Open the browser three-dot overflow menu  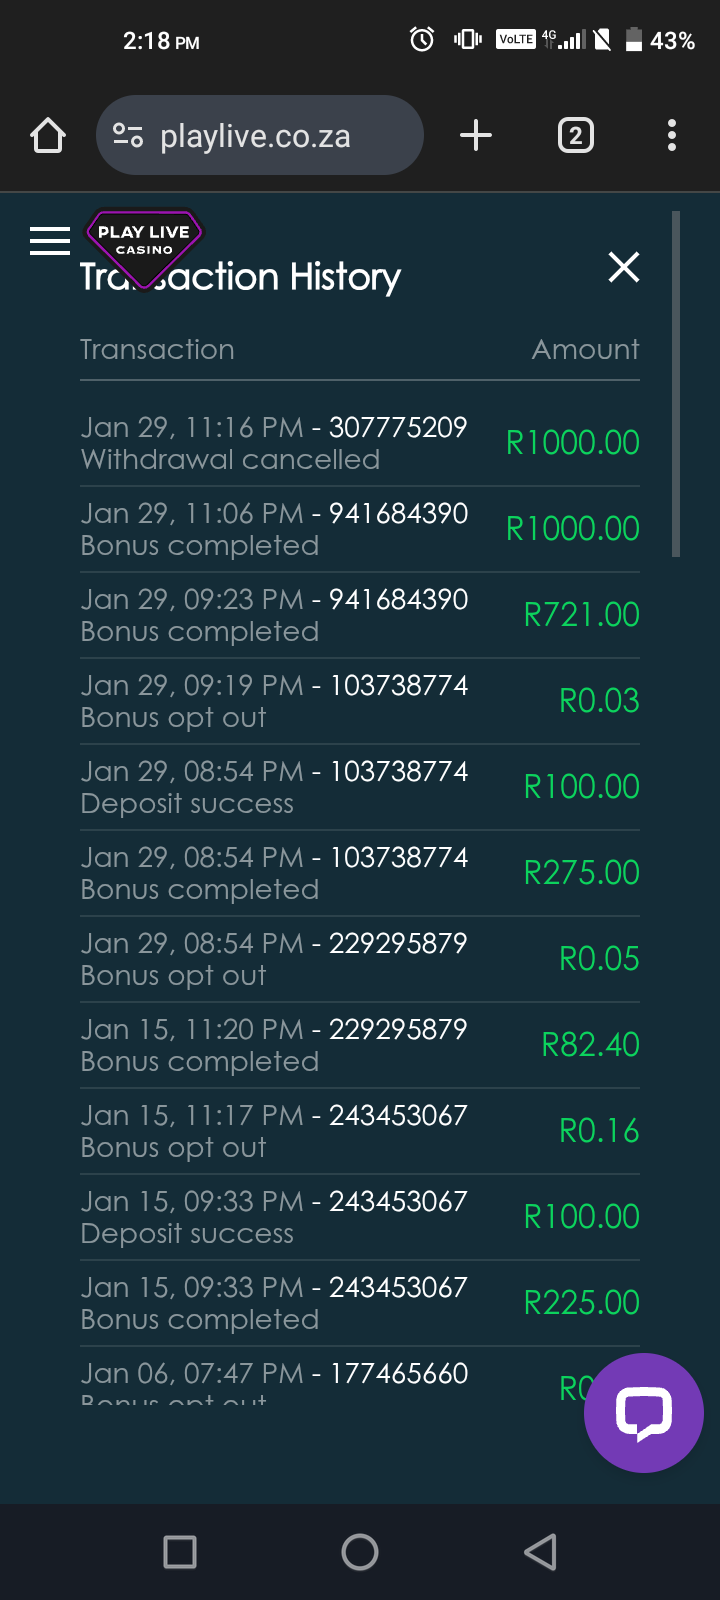[672, 136]
